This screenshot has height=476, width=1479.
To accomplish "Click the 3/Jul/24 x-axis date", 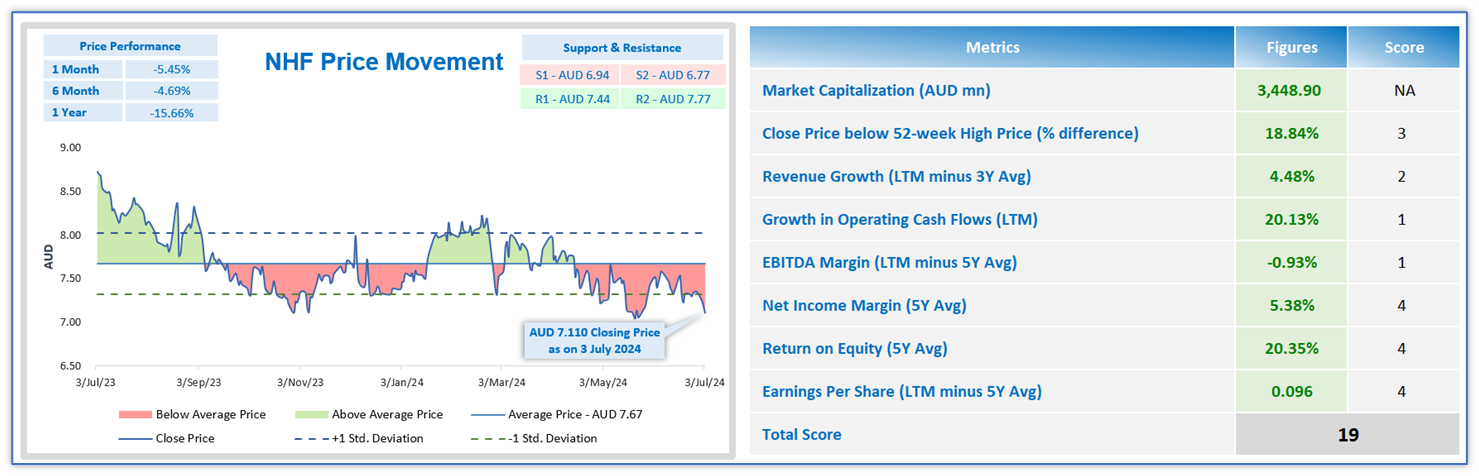I will point(705,382).
